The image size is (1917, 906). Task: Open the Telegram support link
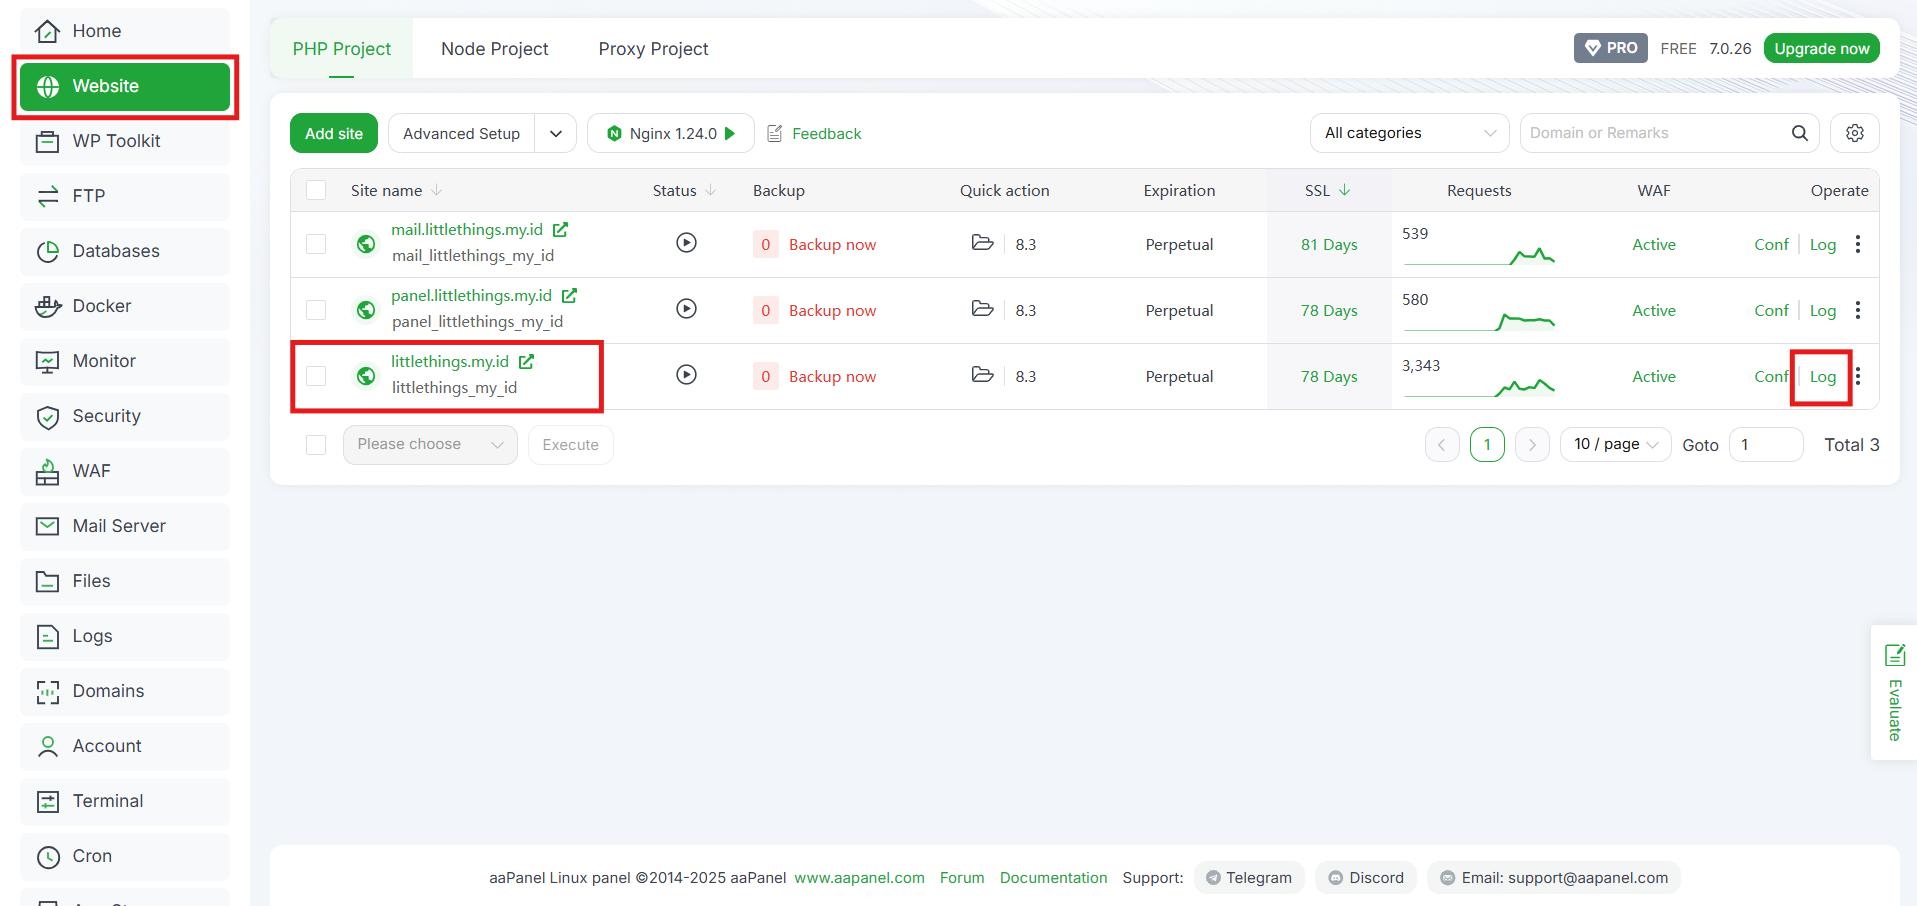point(1249,878)
